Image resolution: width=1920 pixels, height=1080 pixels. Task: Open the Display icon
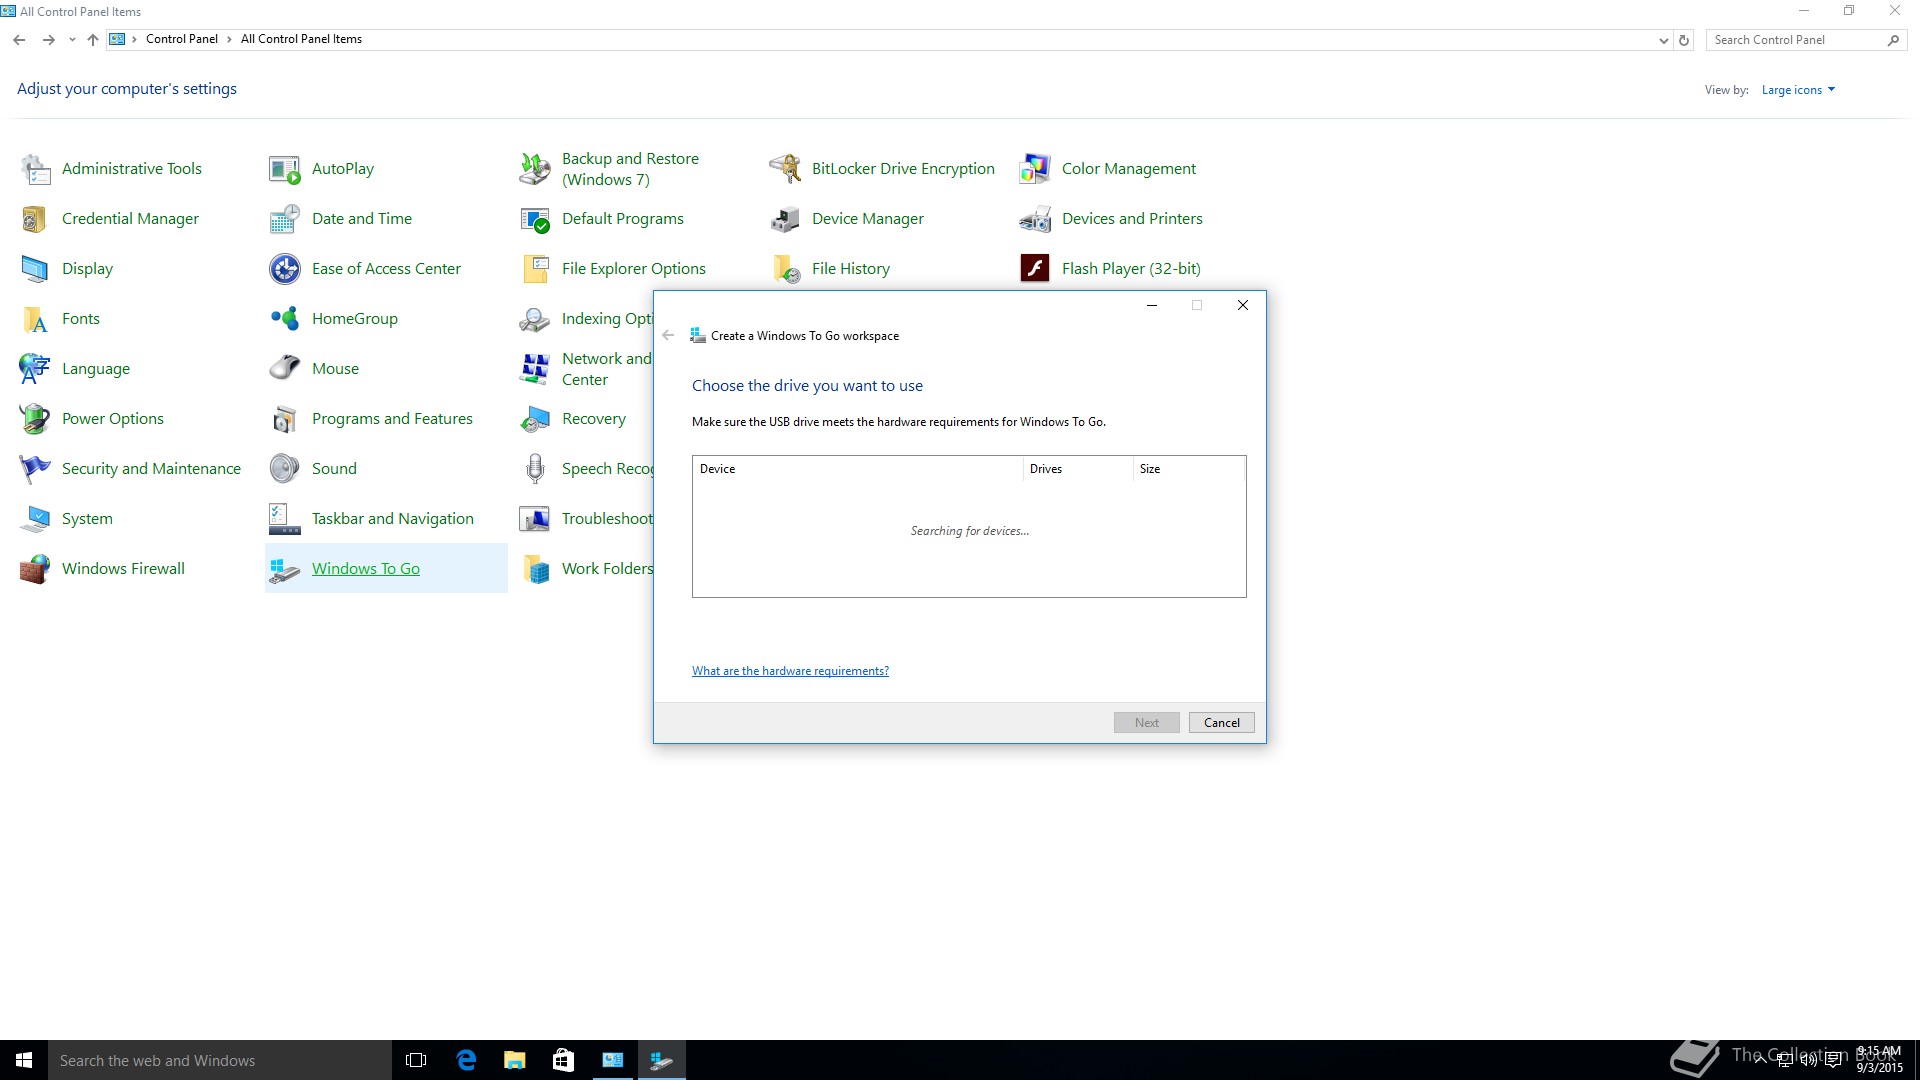35,269
